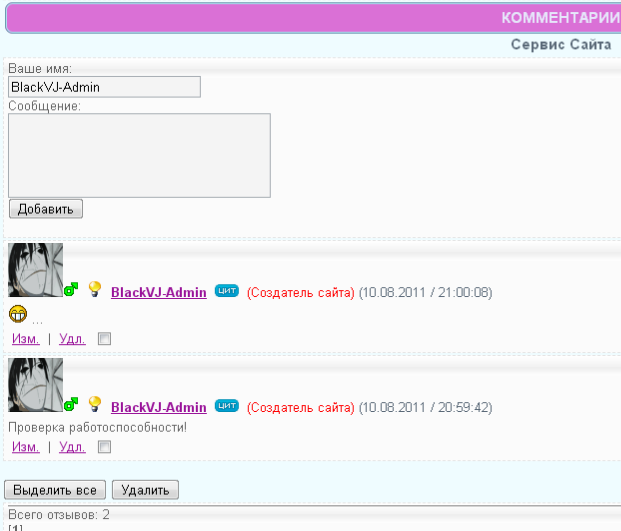Click the green male gender icon in first comment
This screenshot has width=621, height=531.
click(71, 289)
